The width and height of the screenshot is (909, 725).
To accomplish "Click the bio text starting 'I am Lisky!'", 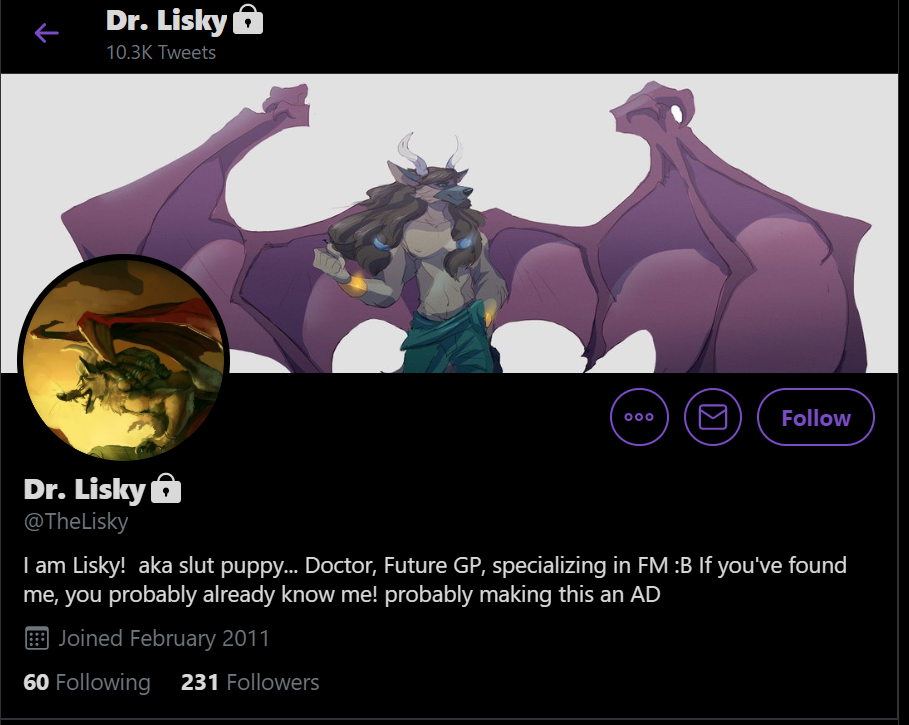I will [x=435, y=580].
